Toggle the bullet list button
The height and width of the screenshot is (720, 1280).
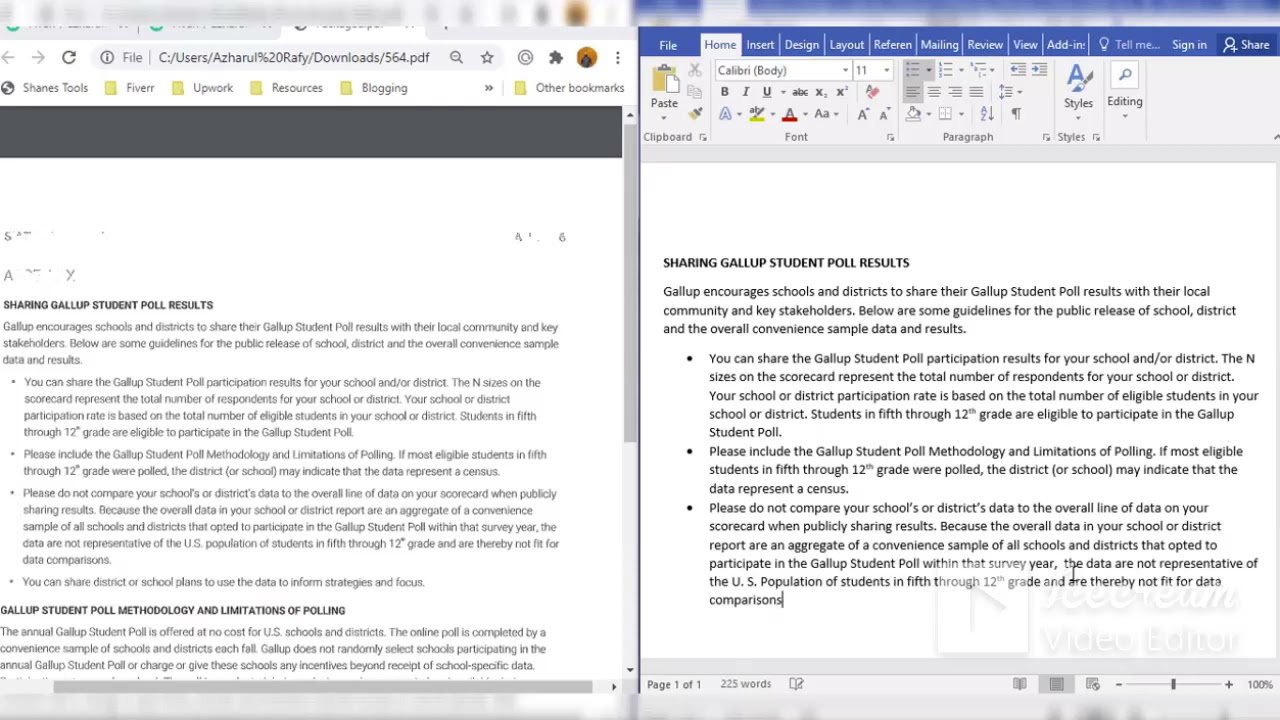[912, 70]
